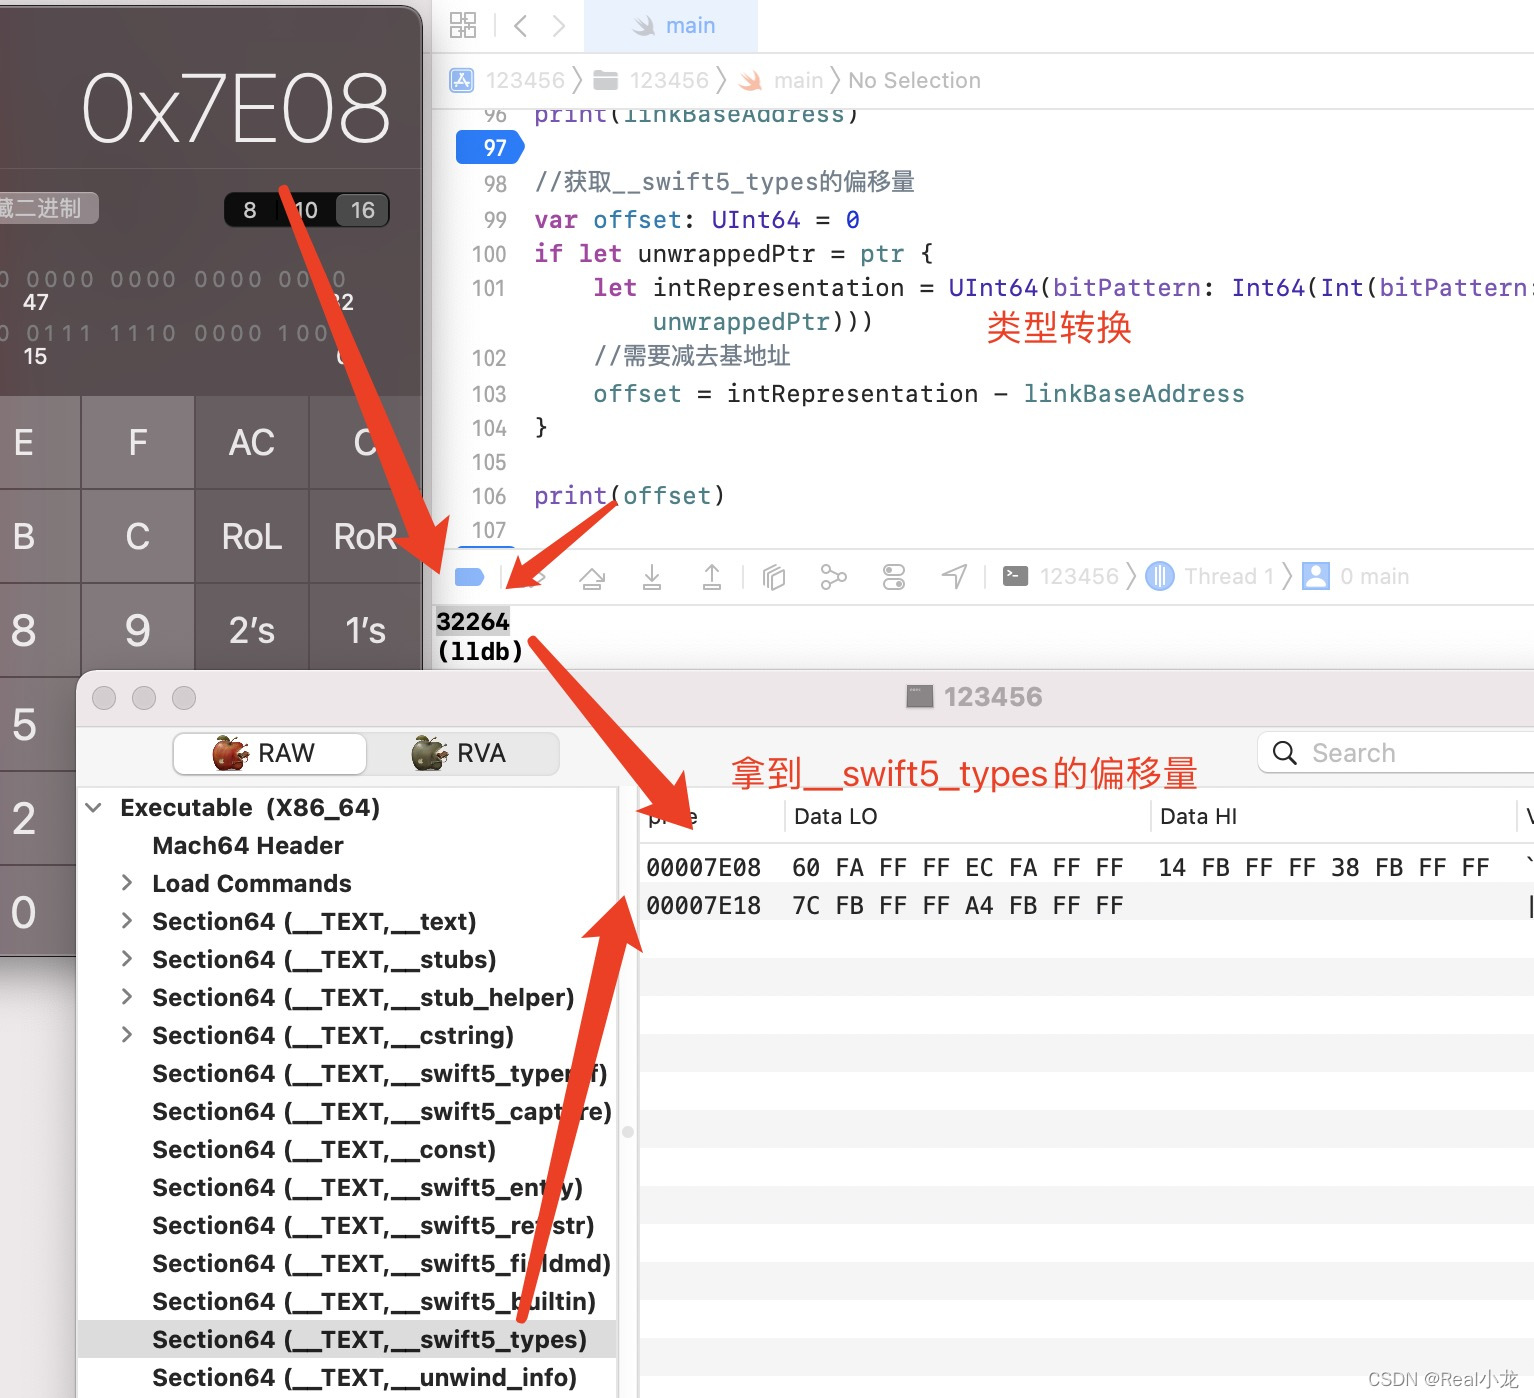The height and width of the screenshot is (1398, 1534).
Task: Expand Section64 (__TEXT,__stubs) node
Action: (127, 958)
